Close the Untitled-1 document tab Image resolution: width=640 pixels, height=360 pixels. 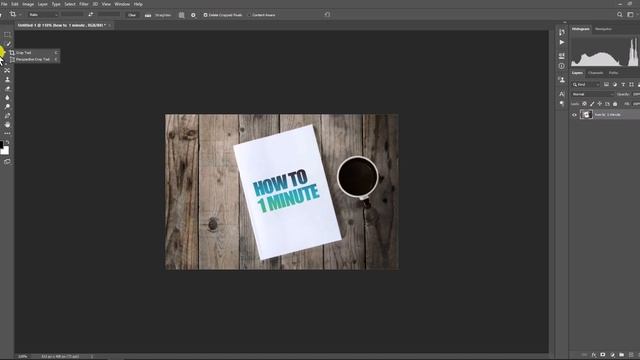click(110, 25)
